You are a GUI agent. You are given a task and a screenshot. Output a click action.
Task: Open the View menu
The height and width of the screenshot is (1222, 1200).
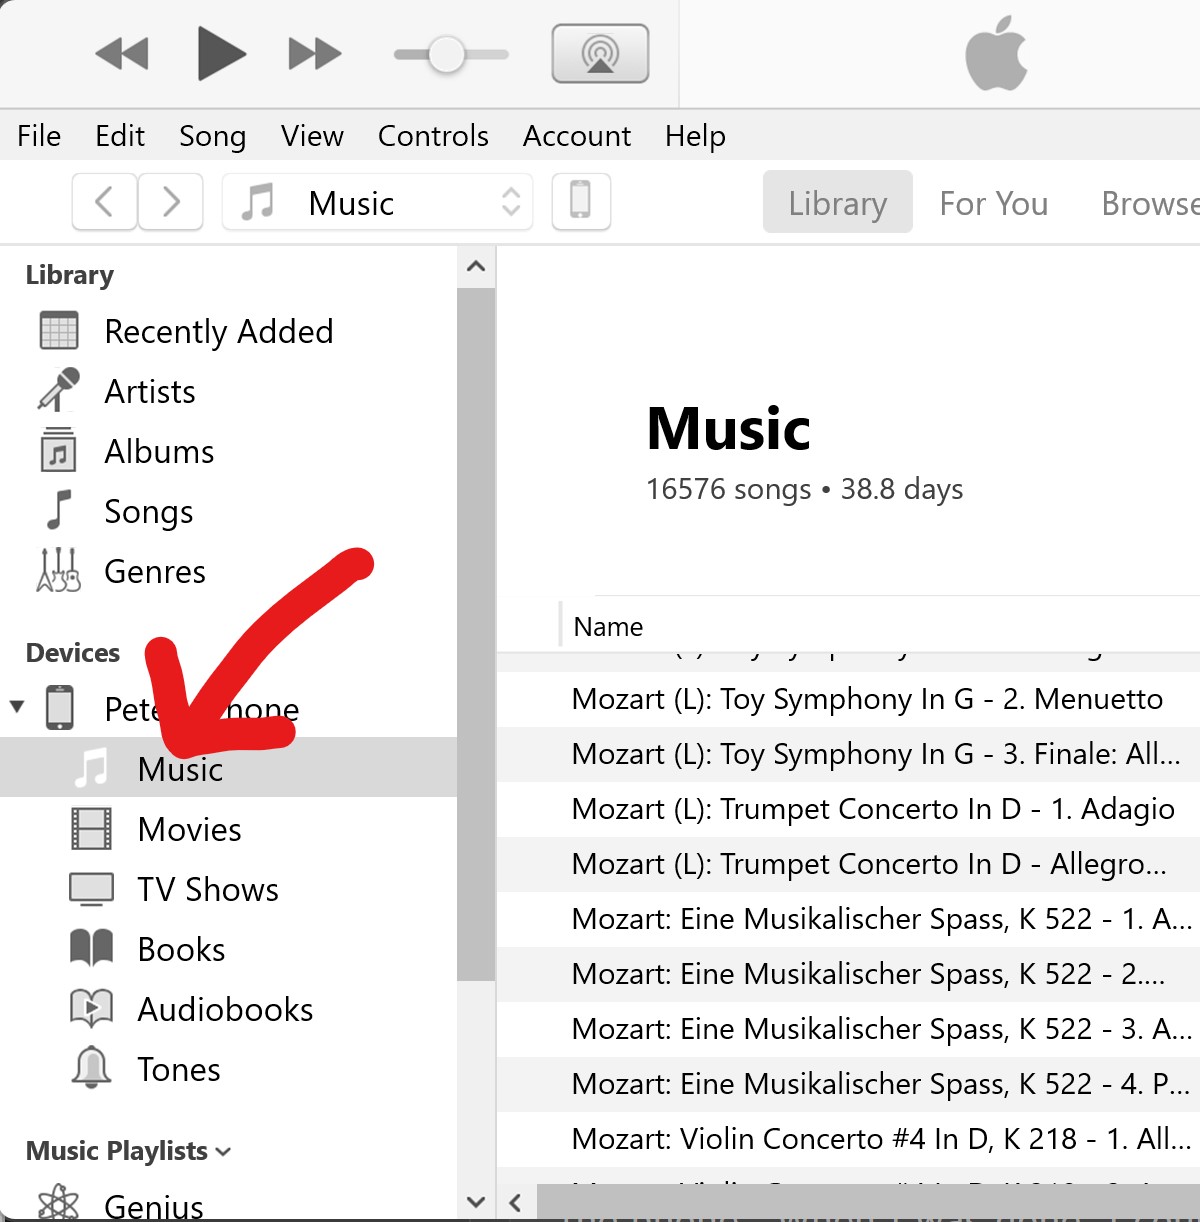point(312,136)
